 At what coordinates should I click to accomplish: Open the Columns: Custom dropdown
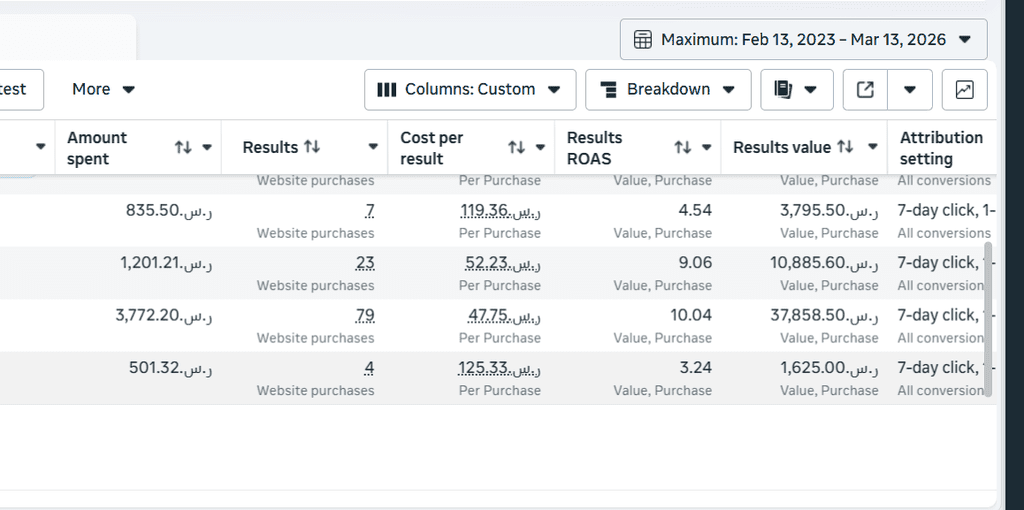(470, 89)
